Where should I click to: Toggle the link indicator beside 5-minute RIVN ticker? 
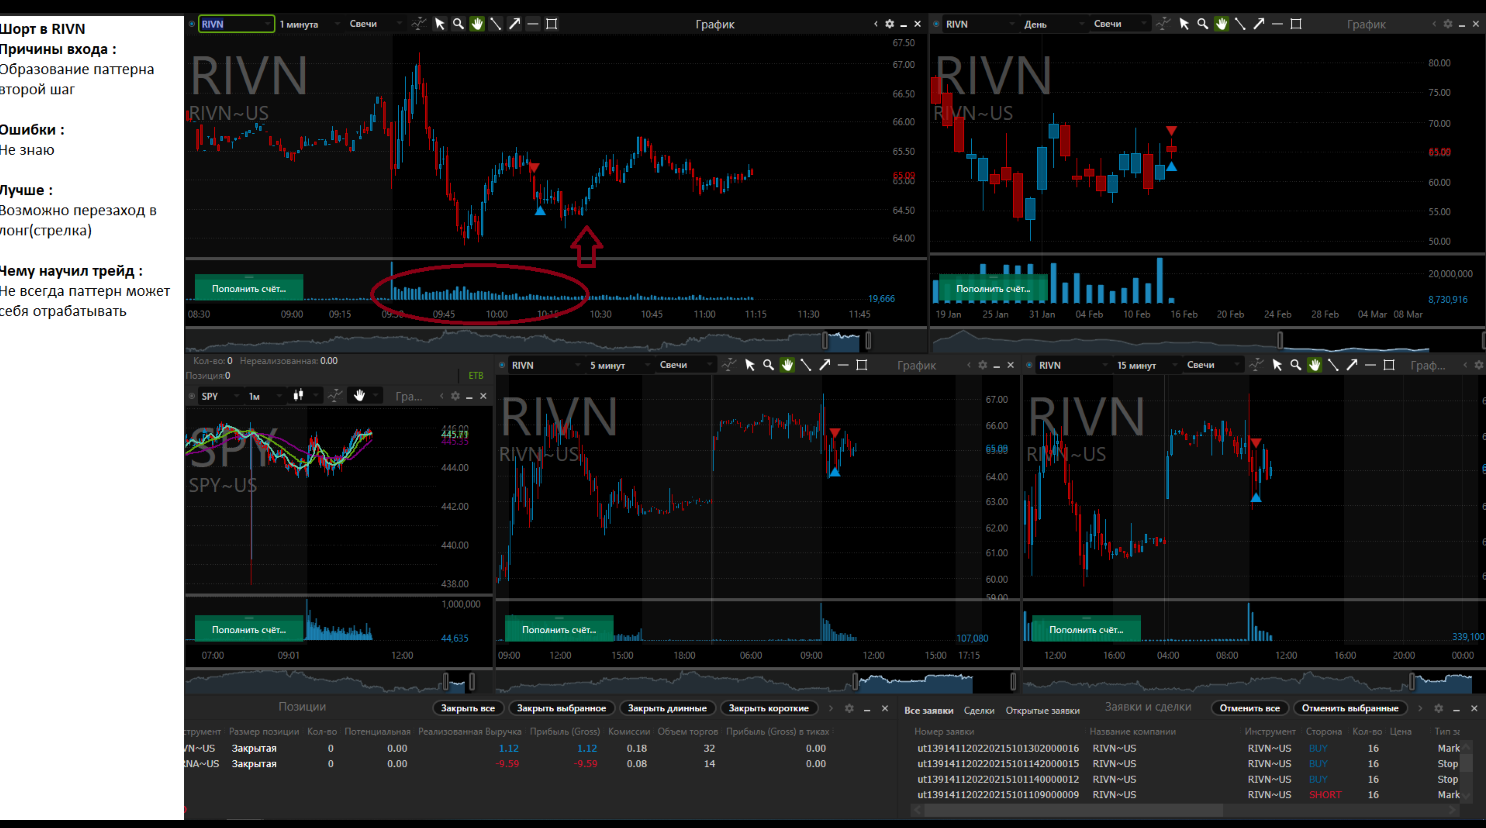click(502, 365)
